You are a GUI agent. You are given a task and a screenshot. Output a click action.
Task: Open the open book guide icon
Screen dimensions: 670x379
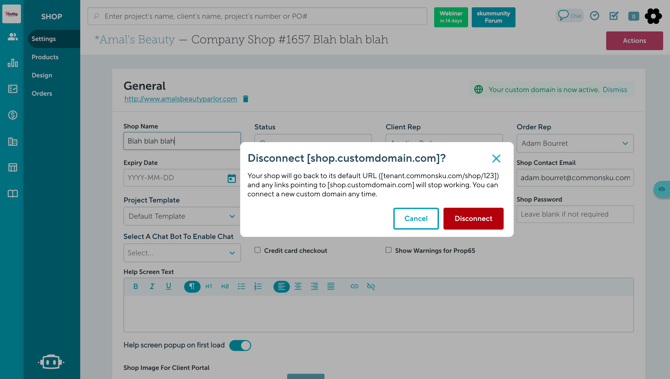[x=12, y=194]
